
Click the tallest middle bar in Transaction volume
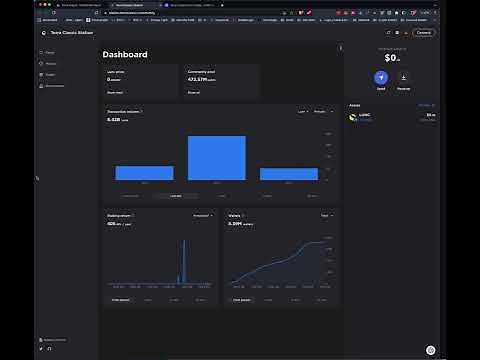217,158
